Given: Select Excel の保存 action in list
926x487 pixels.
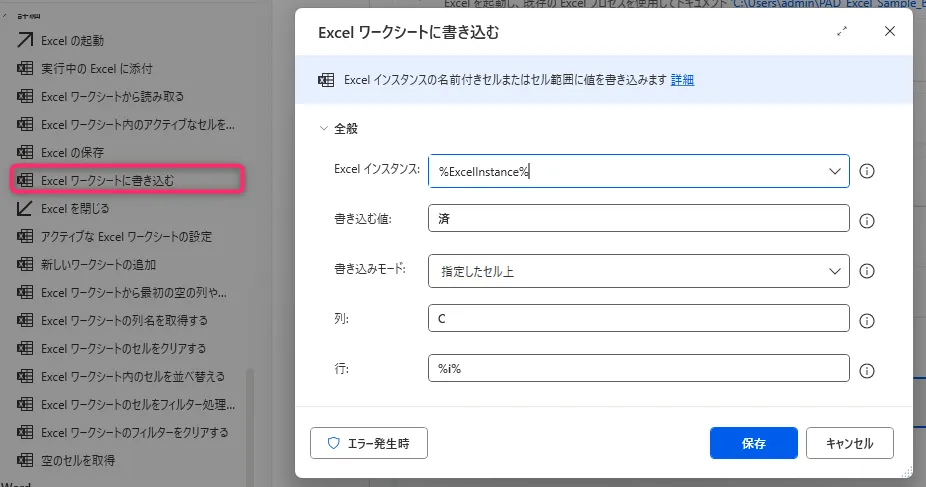Looking at the screenshot, I should 72,152.
